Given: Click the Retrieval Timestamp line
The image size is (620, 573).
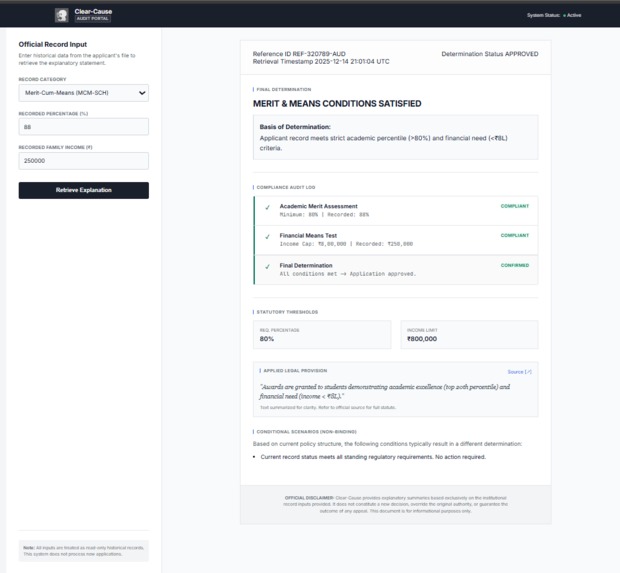Looking at the screenshot, I should tap(321, 61).
